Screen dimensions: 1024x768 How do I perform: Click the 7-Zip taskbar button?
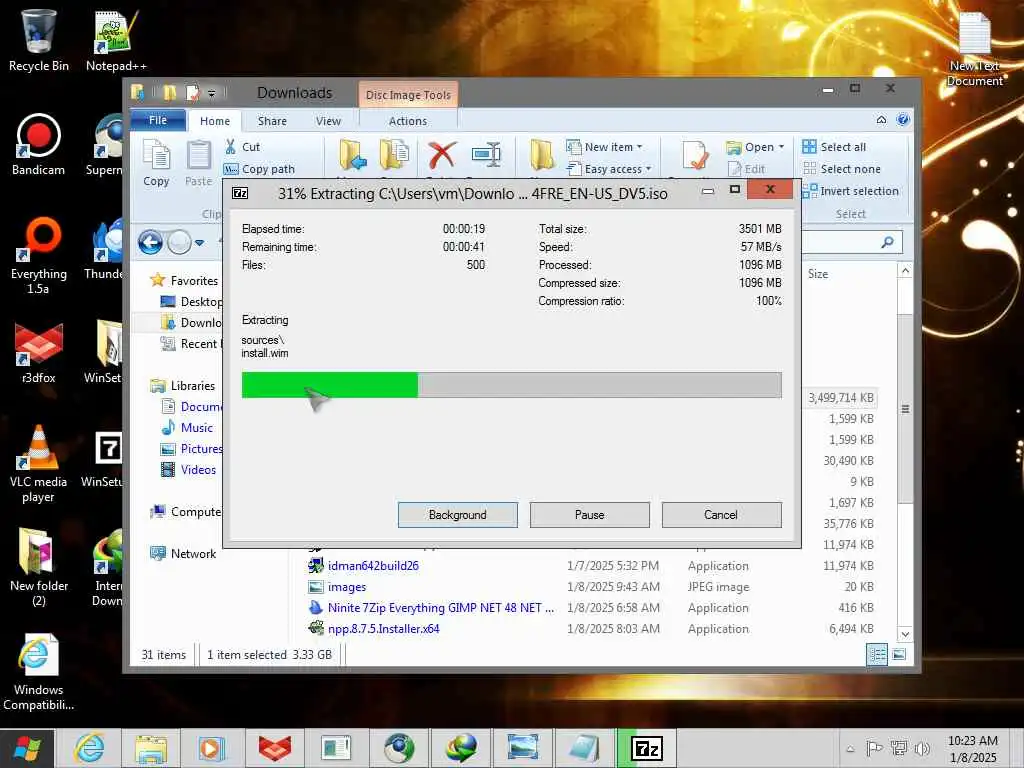(648, 748)
